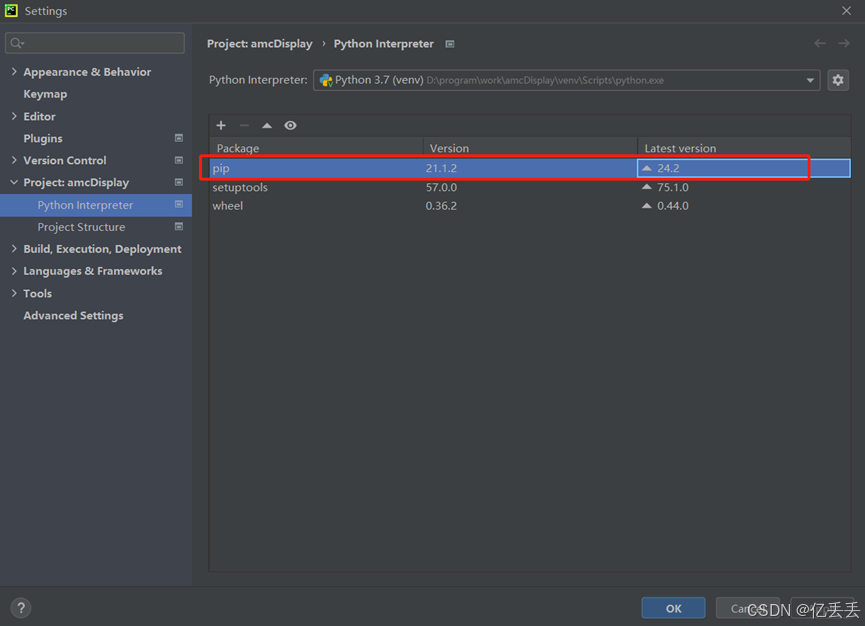Click Project: amcDisplay in the breadcrumb
This screenshot has height=626, width=865.
click(x=259, y=44)
